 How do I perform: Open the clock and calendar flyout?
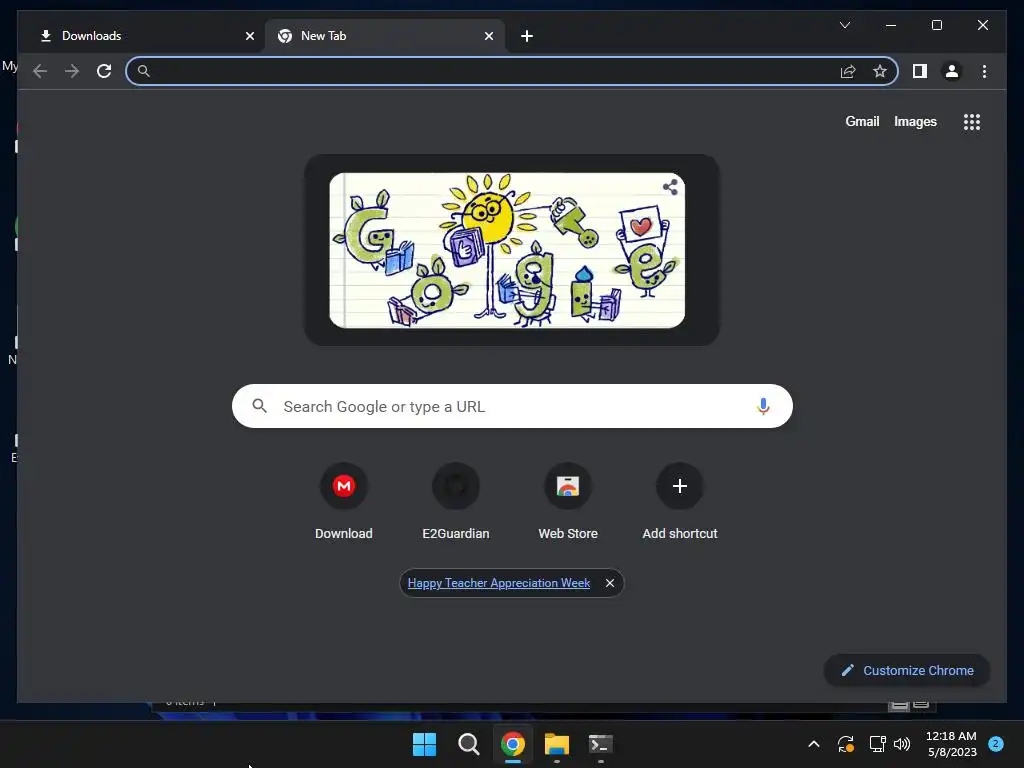pos(952,744)
